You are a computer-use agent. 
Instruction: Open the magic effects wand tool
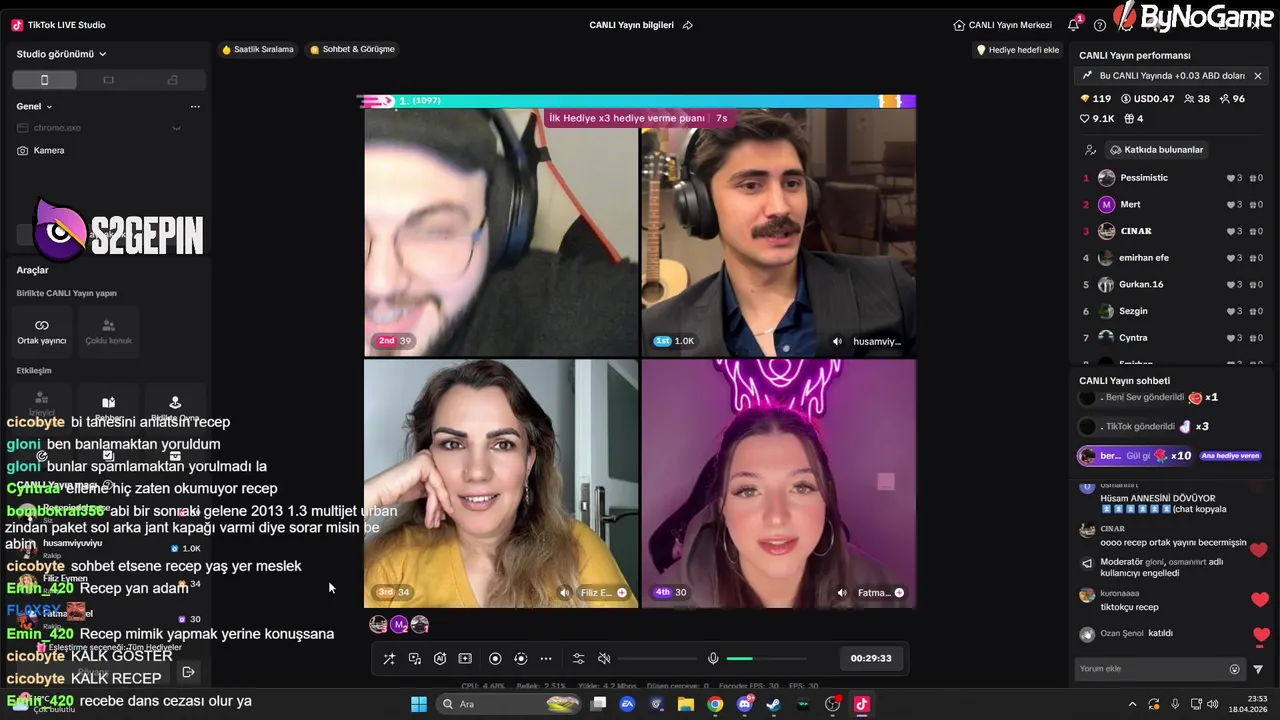(x=389, y=659)
